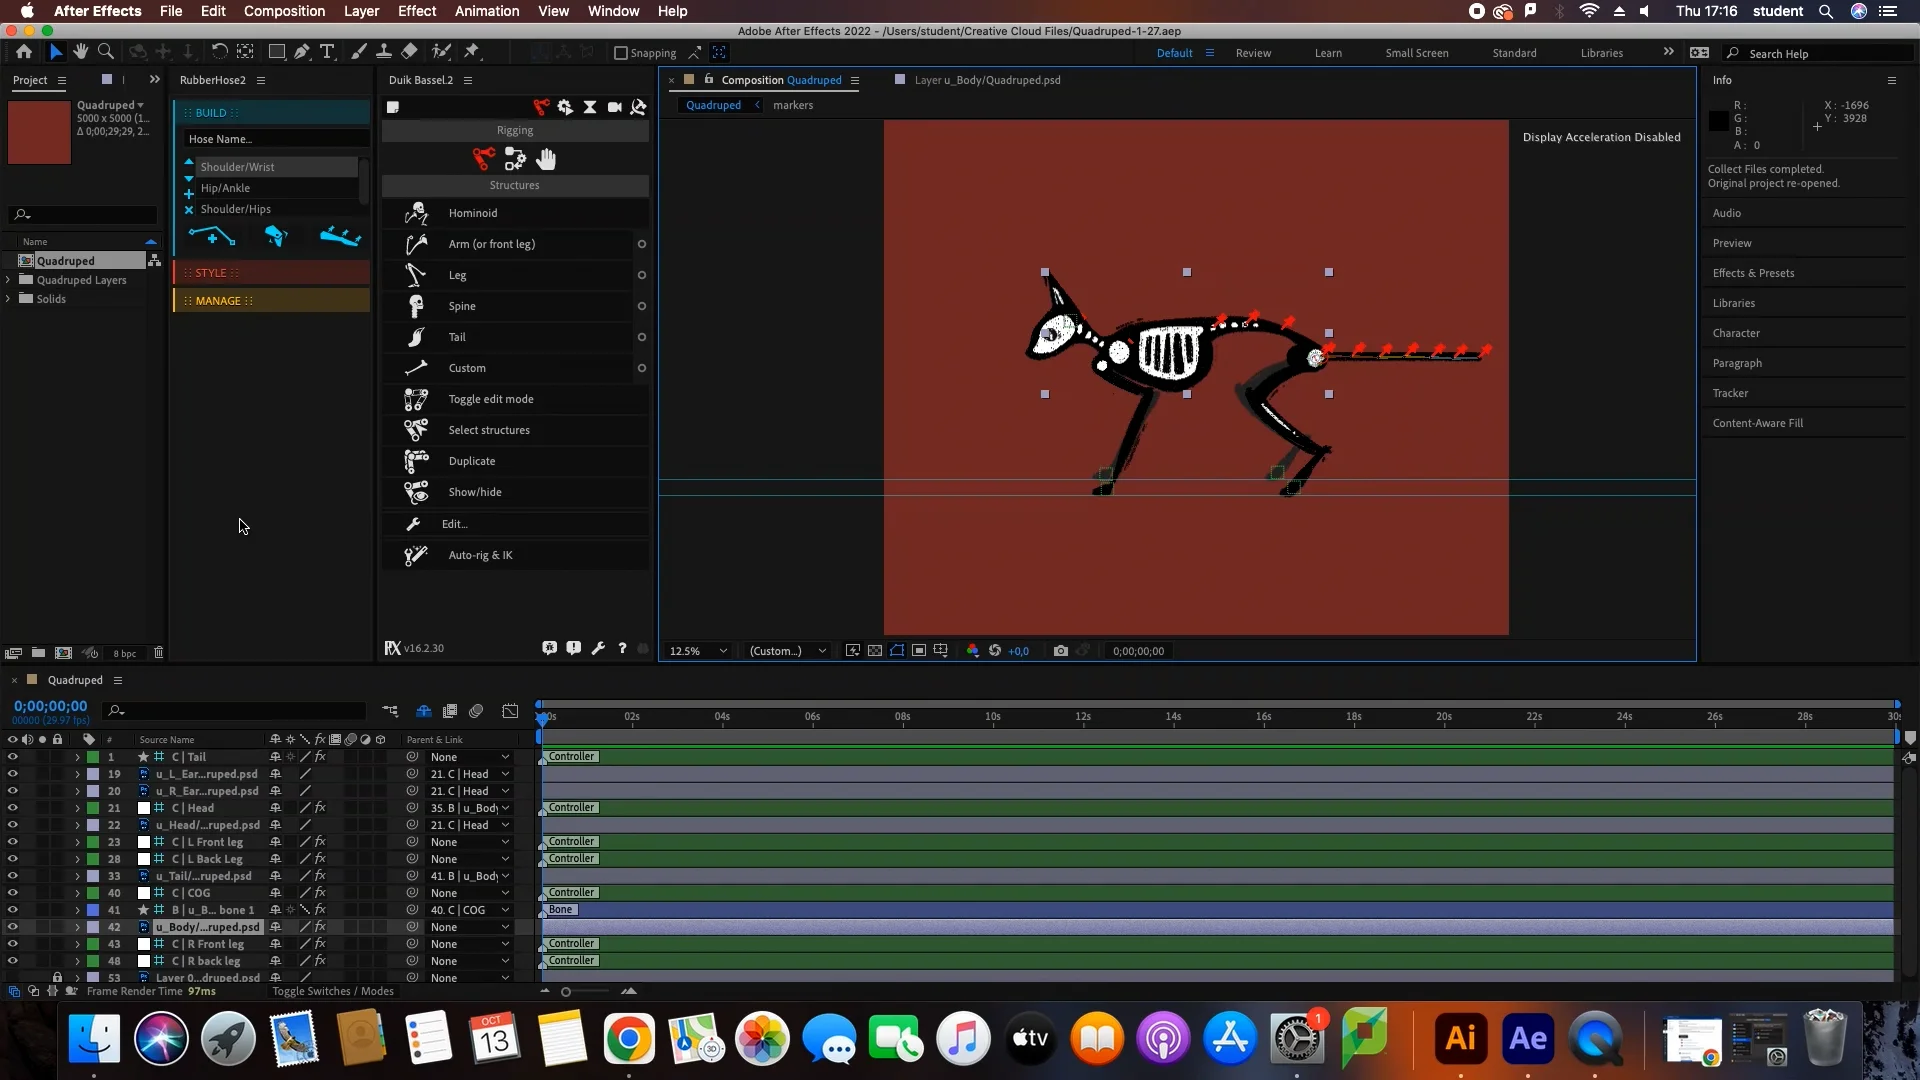This screenshot has height=1080, width=1920.
Task: Hide the C | Tail layer
Action: click(12, 757)
